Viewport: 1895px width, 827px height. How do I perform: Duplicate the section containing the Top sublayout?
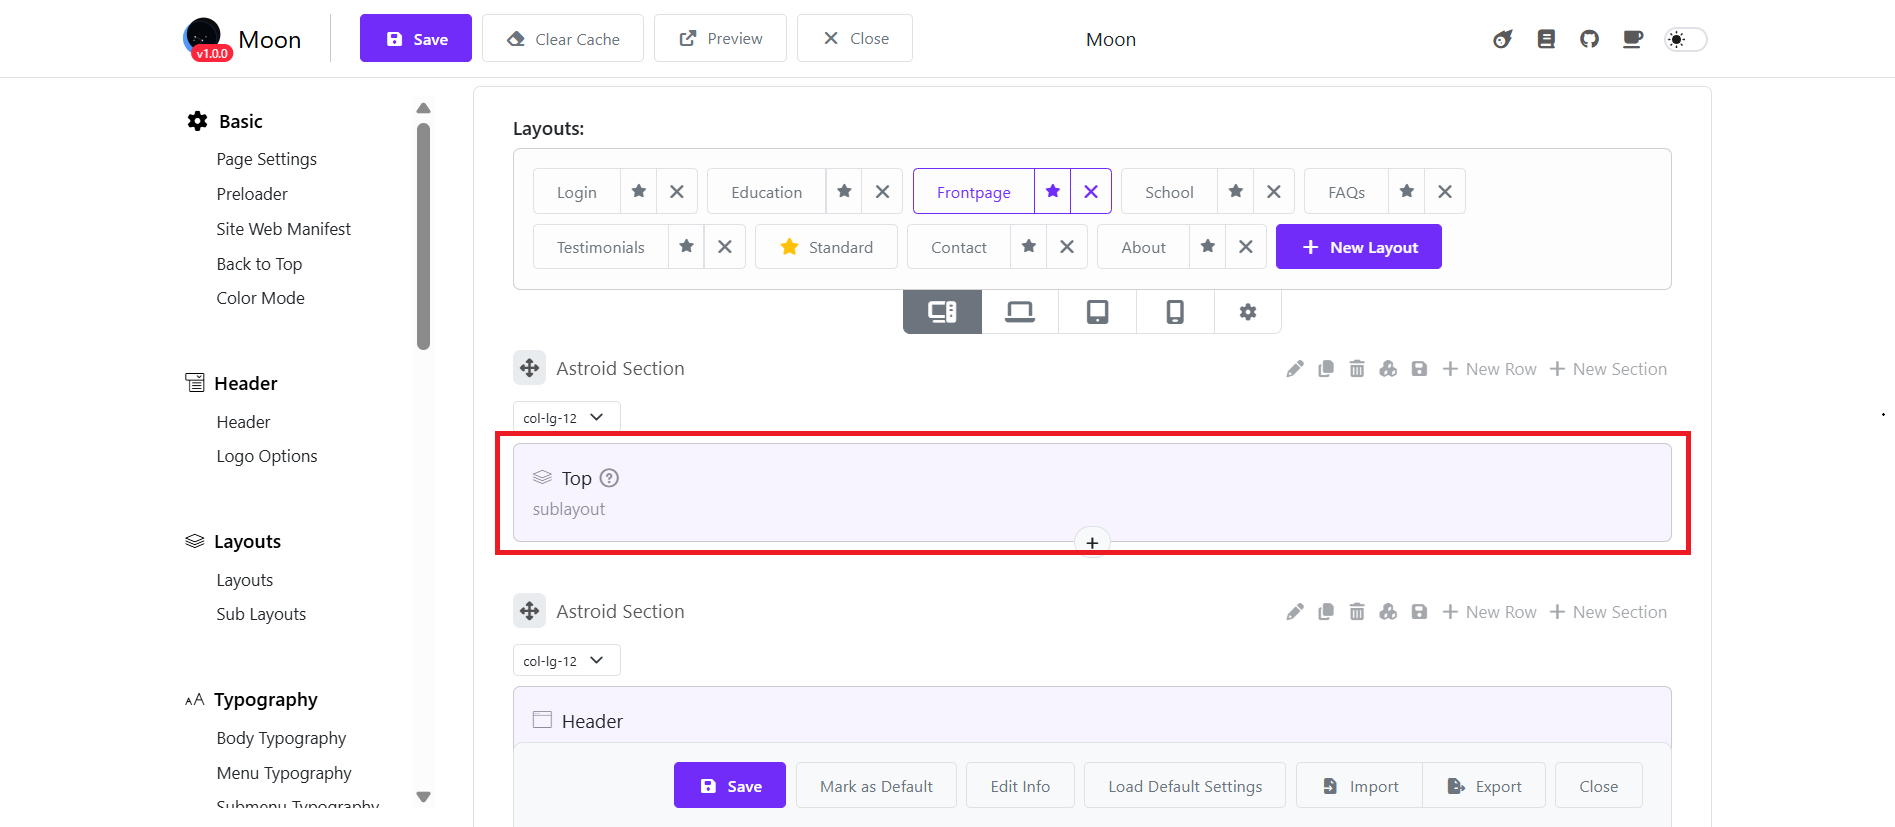point(1326,369)
